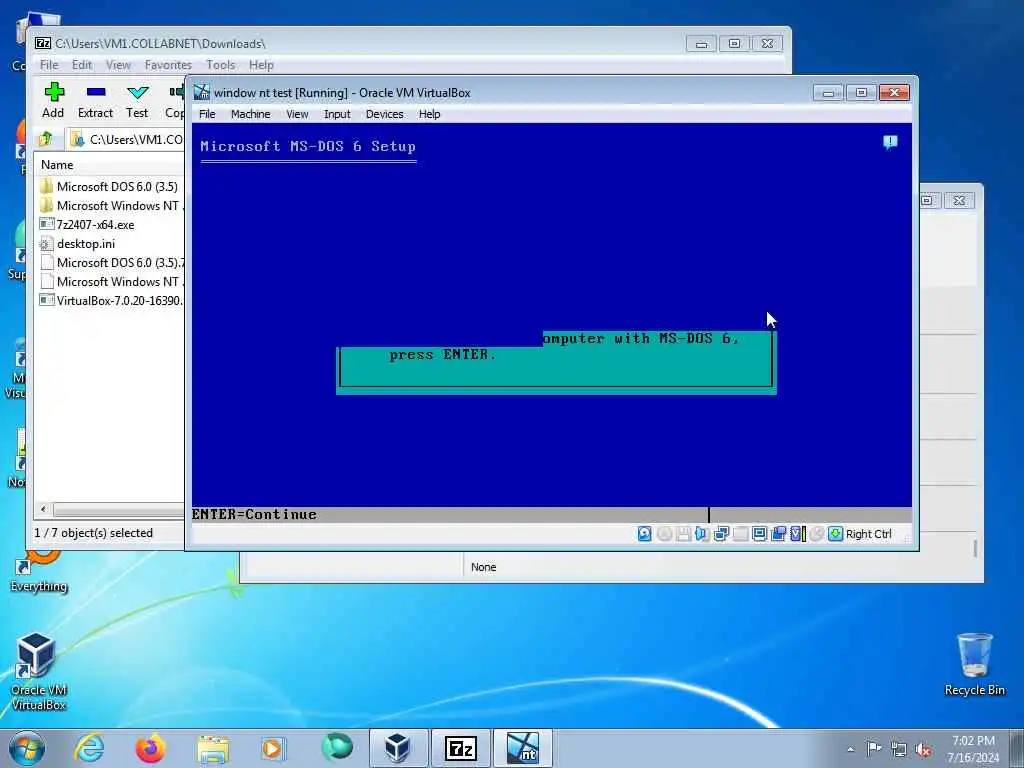Click the green keyboard capture indicator
Image resolution: width=1024 pixels, height=768 pixels.
(835, 534)
